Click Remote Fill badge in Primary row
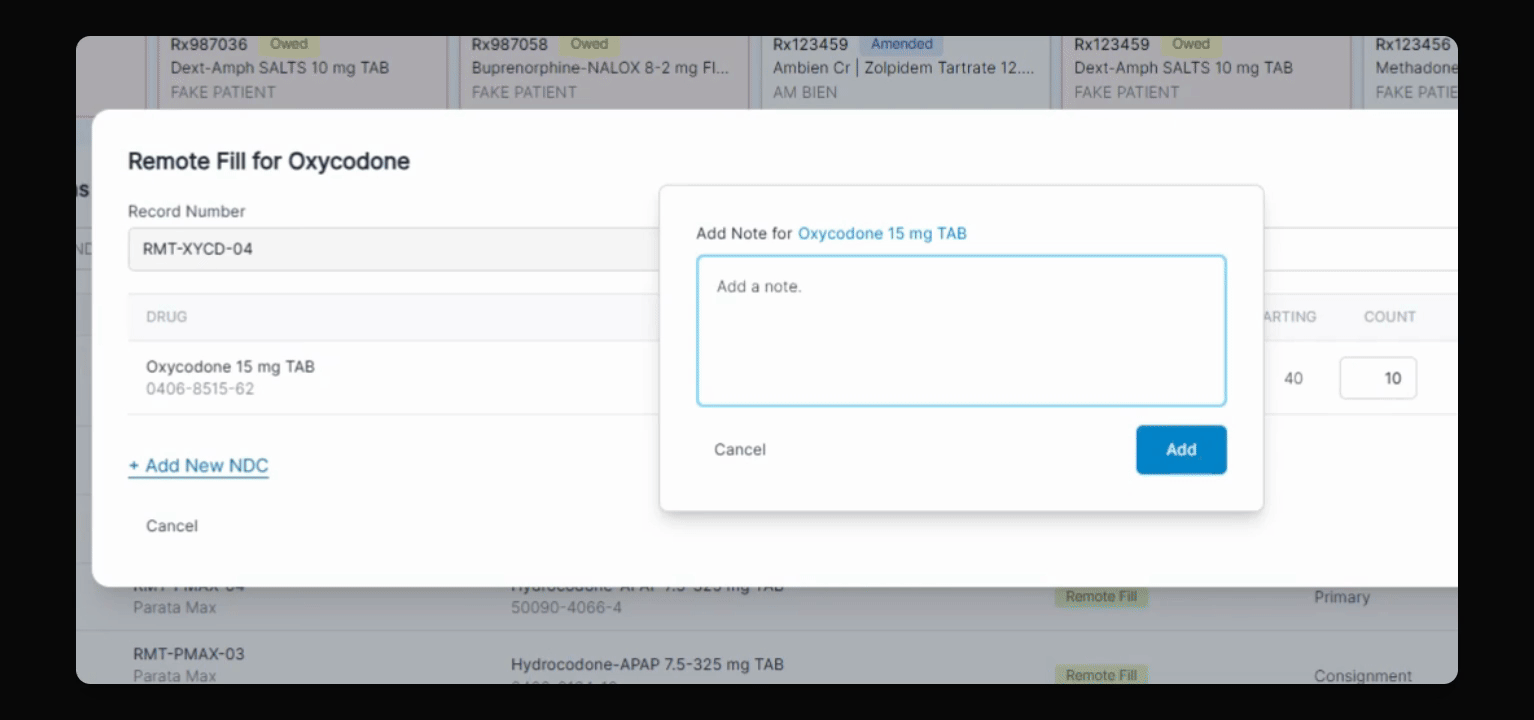 pos(1101,597)
